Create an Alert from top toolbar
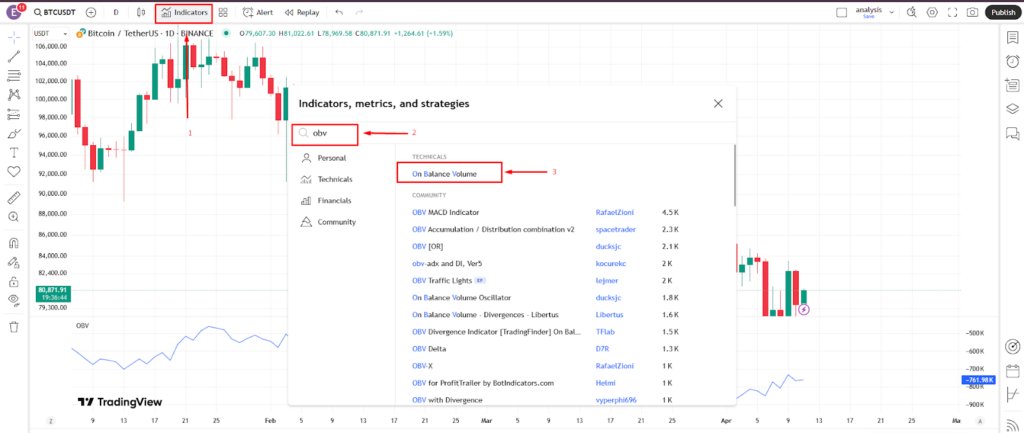 click(258, 12)
